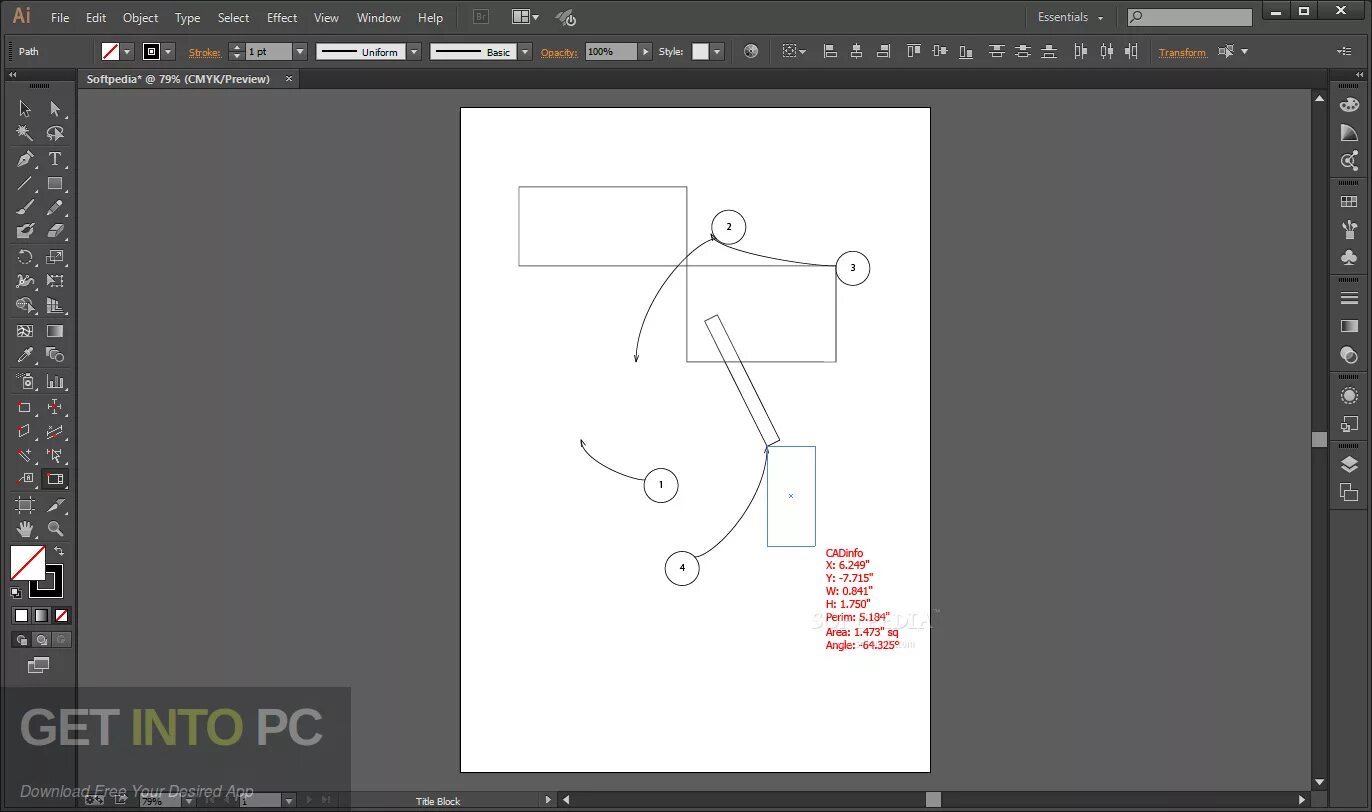
Task: Pick the Rectangle tool in the toolbox
Action: click(x=55, y=184)
